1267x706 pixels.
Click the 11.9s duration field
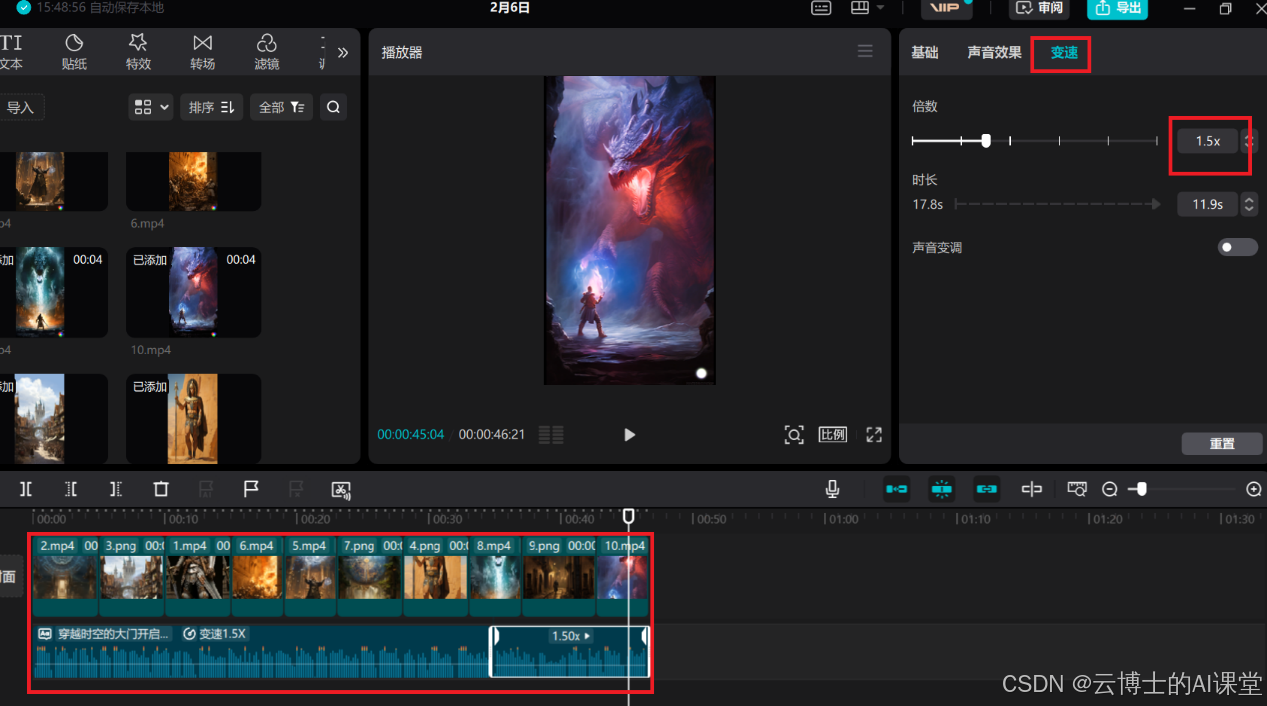point(1208,204)
